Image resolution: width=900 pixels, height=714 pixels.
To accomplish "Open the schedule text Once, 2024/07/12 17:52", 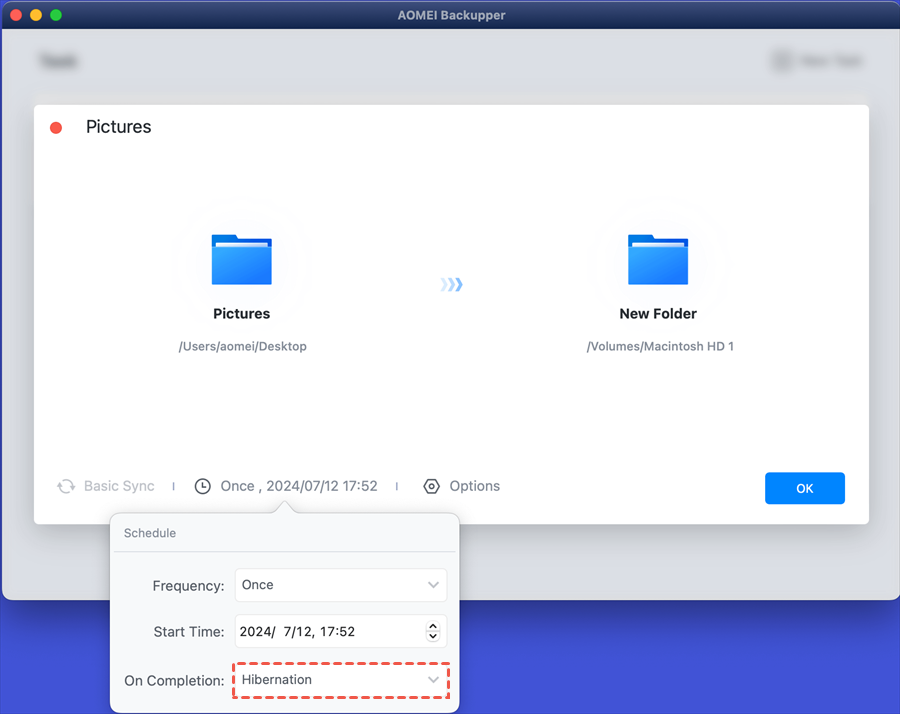I will point(299,486).
